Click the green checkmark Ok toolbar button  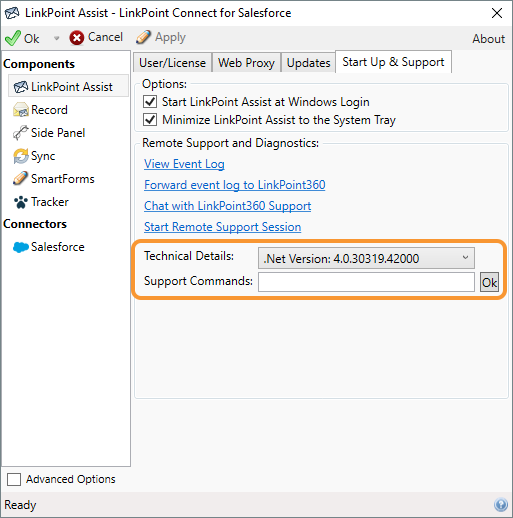click(22, 38)
